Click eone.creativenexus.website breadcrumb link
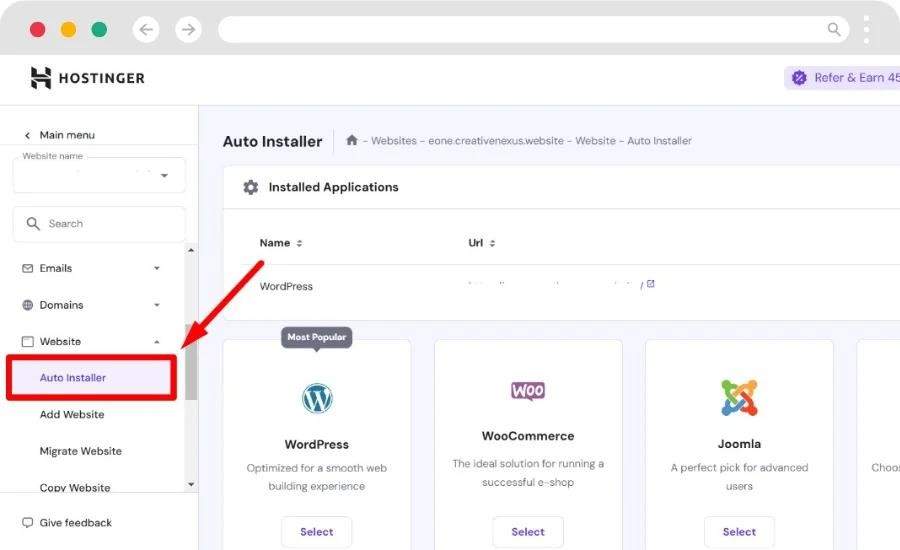The width and height of the screenshot is (900, 550). click(x=496, y=141)
